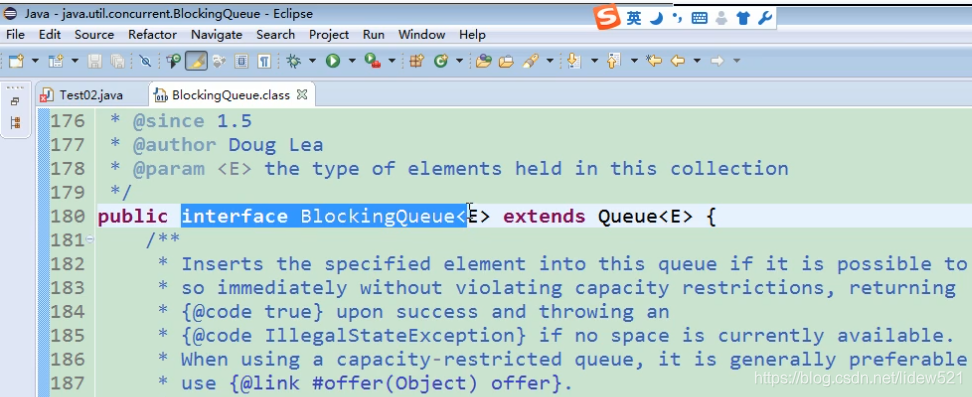Toggle the Sogou 英 language mode
Screen dimensions: 972x397
point(634,18)
